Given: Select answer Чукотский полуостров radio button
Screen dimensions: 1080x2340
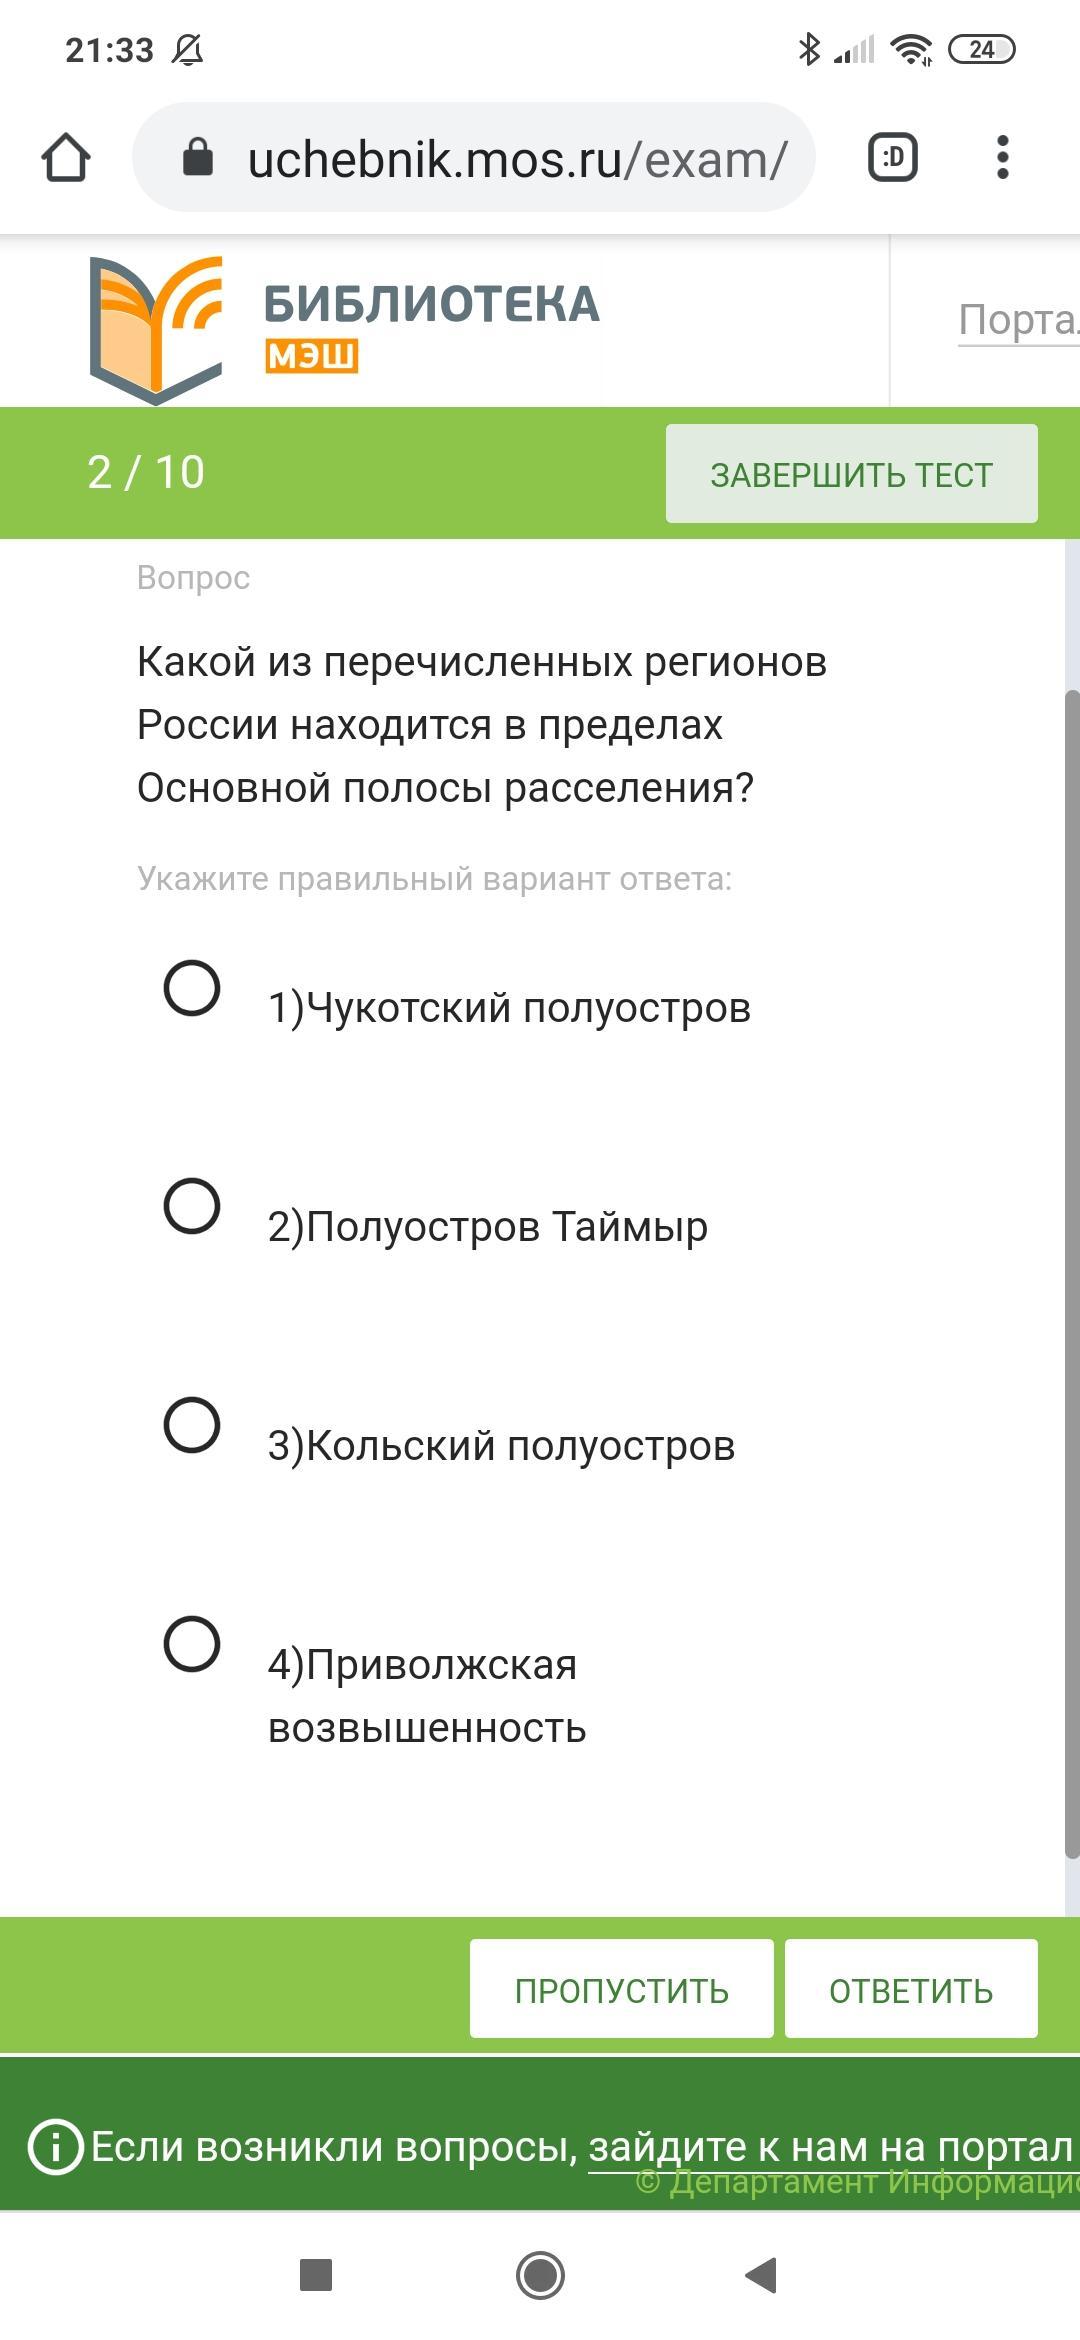Looking at the screenshot, I should tap(192, 988).
